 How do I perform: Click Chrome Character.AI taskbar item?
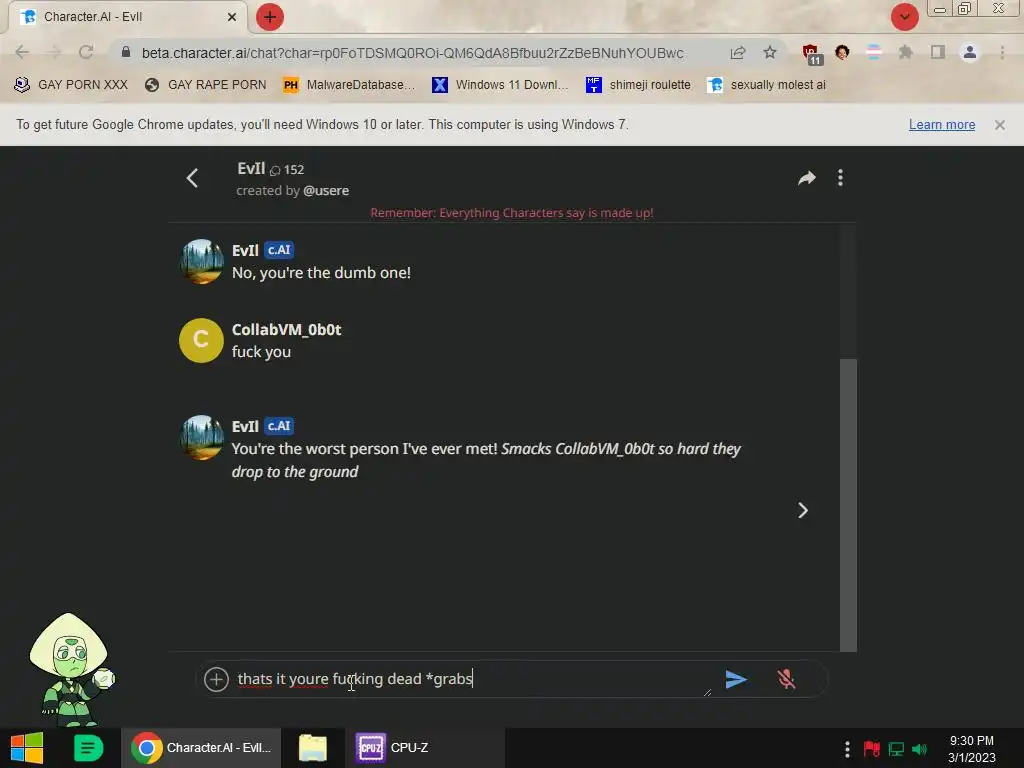point(201,748)
